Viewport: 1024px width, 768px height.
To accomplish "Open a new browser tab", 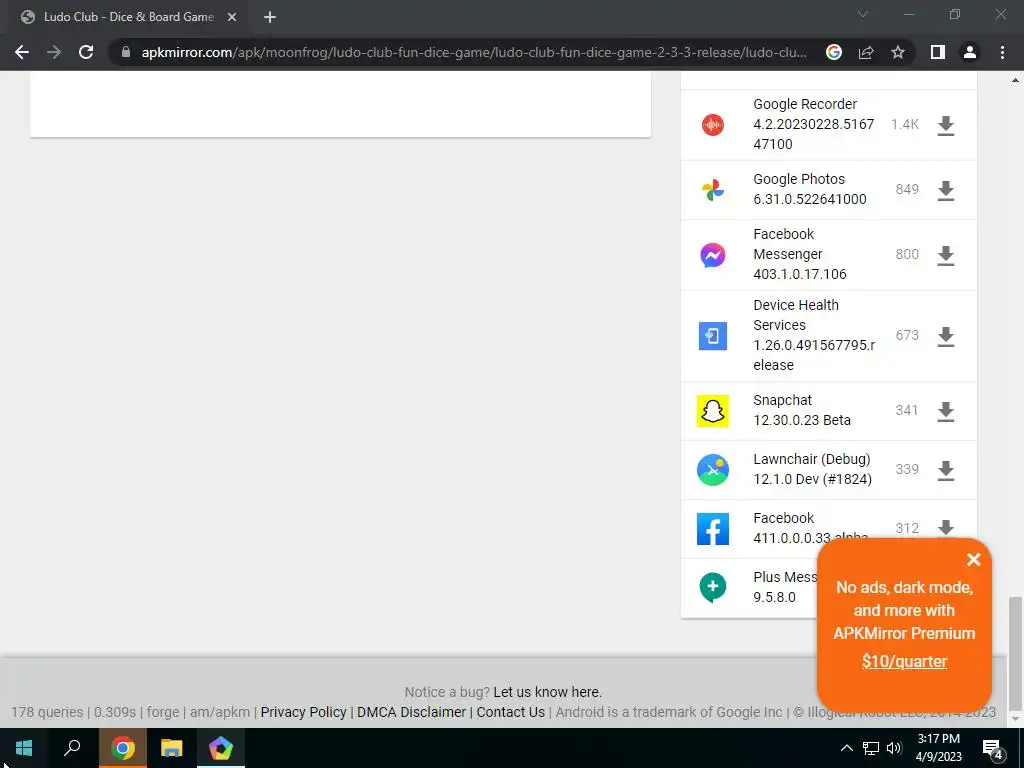I will tap(270, 17).
